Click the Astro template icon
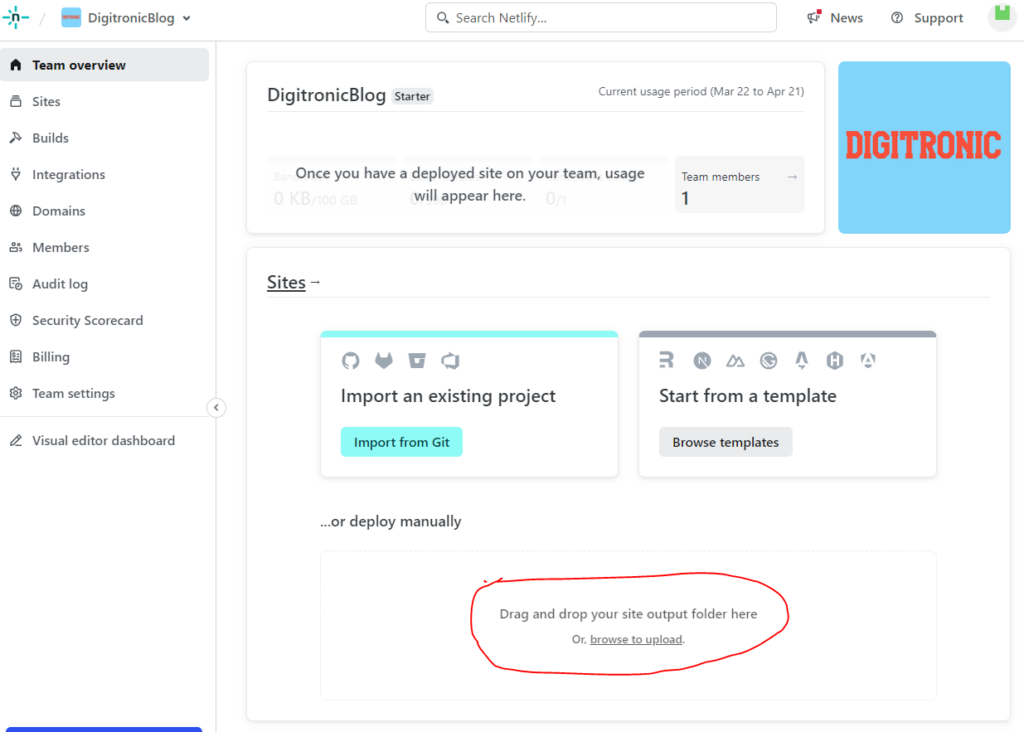The height and width of the screenshot is (732, 1024). click(802, 360)
